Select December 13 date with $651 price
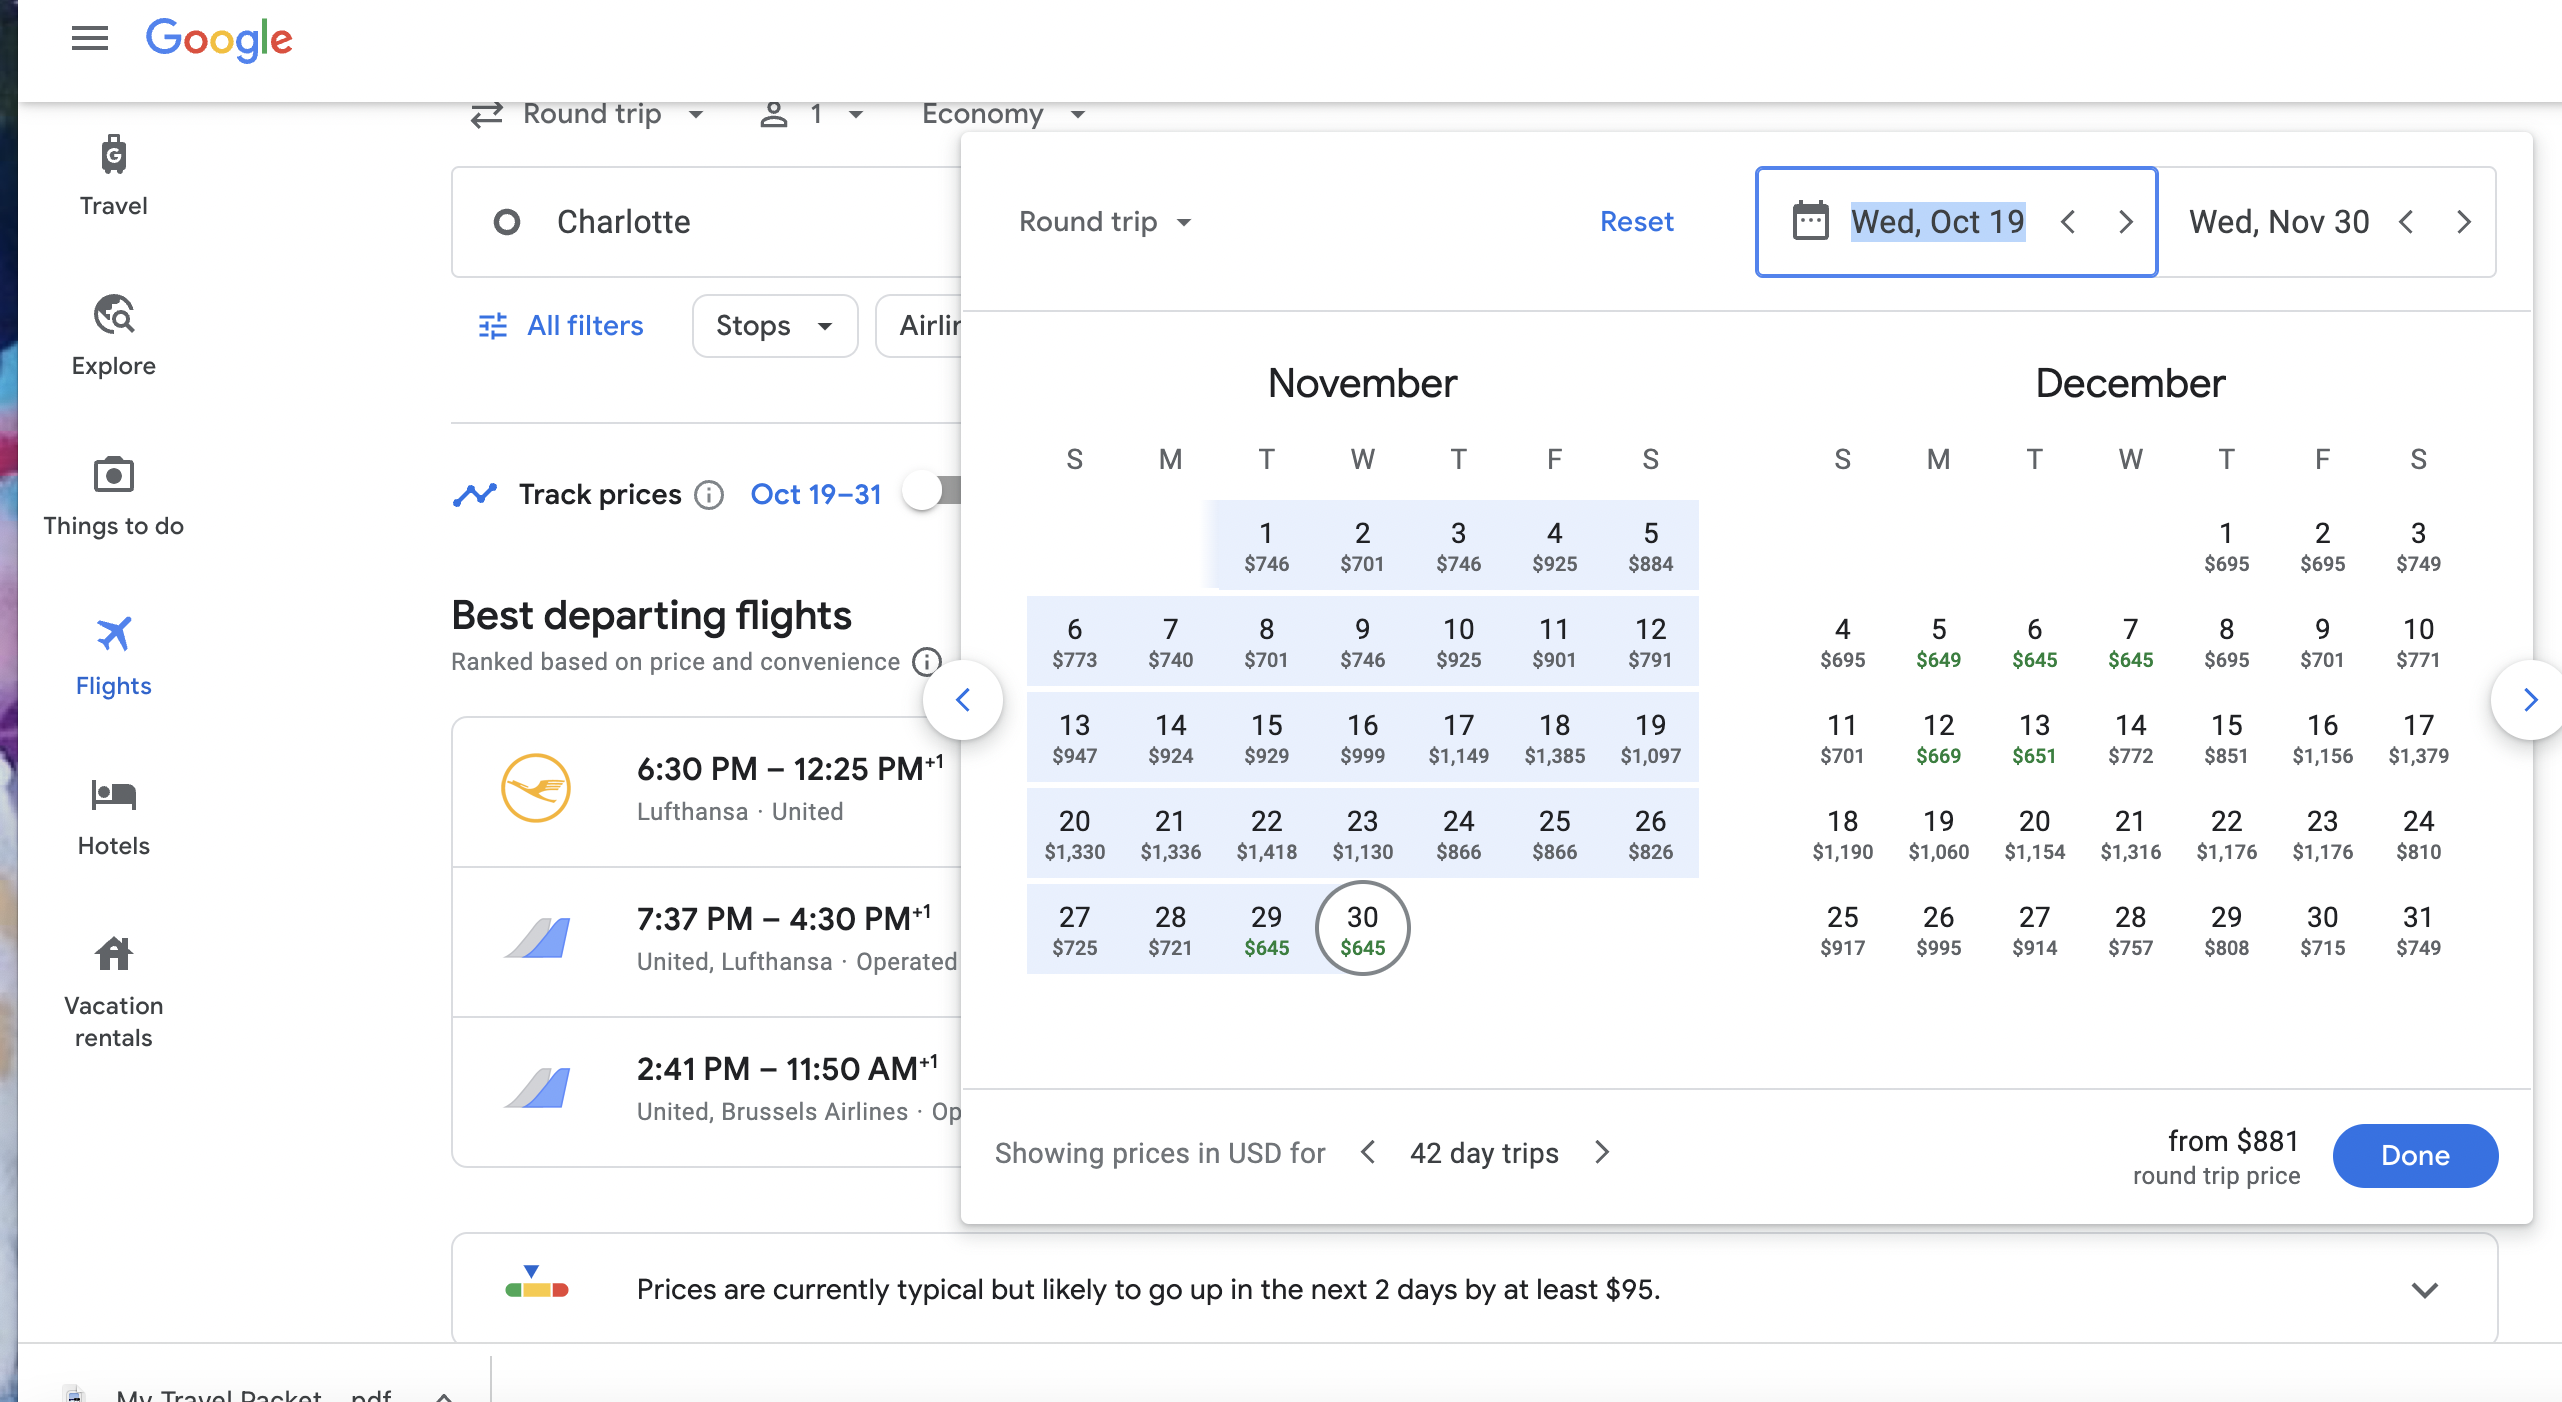 click(2034, 738)
